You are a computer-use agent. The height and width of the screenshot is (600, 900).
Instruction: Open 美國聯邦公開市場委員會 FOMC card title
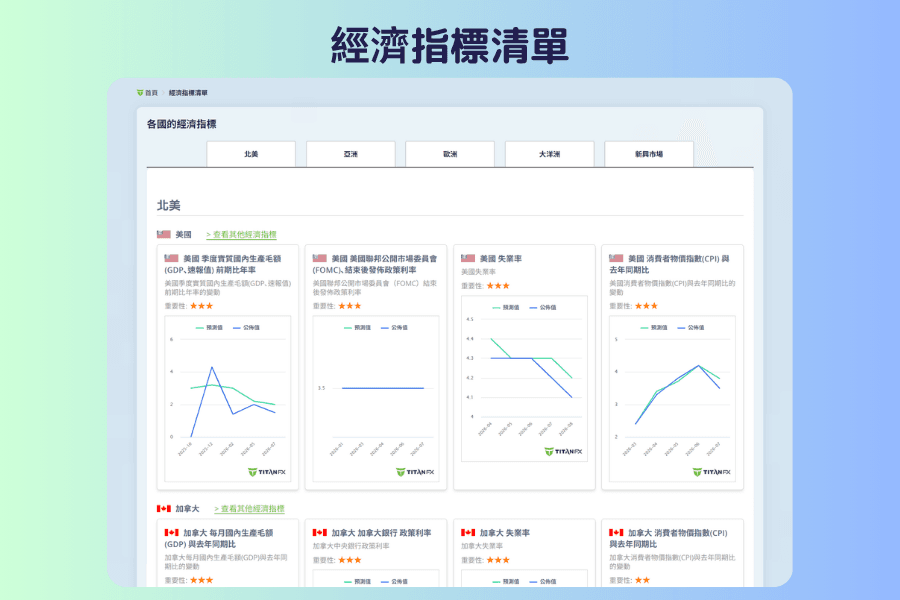[375, 264]
